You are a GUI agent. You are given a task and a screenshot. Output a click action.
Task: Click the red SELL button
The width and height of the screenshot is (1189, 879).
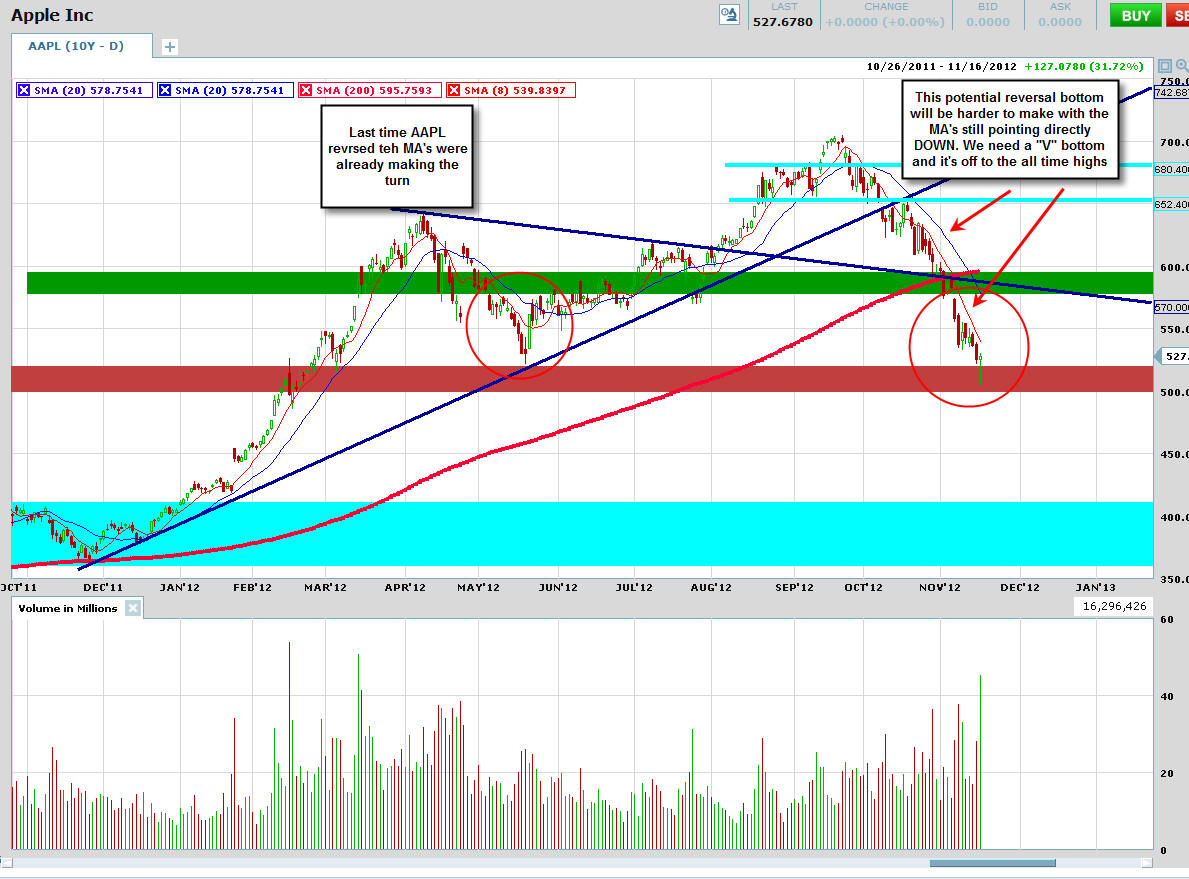pyautogui.click(x=1178, y=15)
